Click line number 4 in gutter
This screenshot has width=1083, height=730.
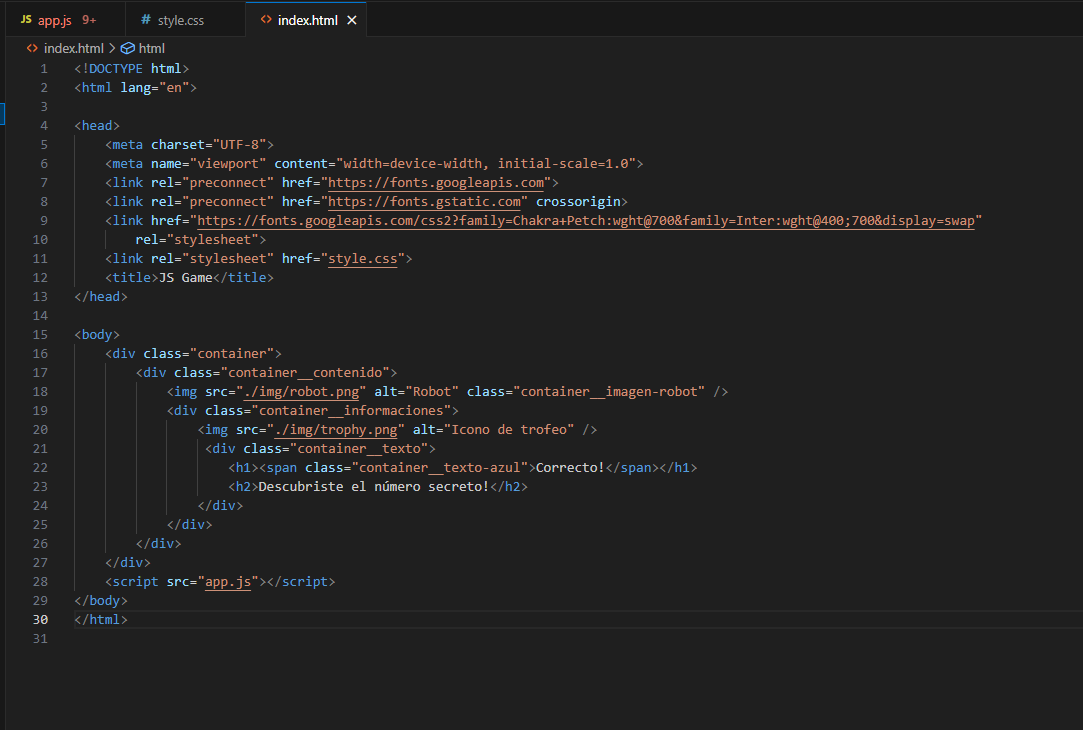tap(44, 126)
